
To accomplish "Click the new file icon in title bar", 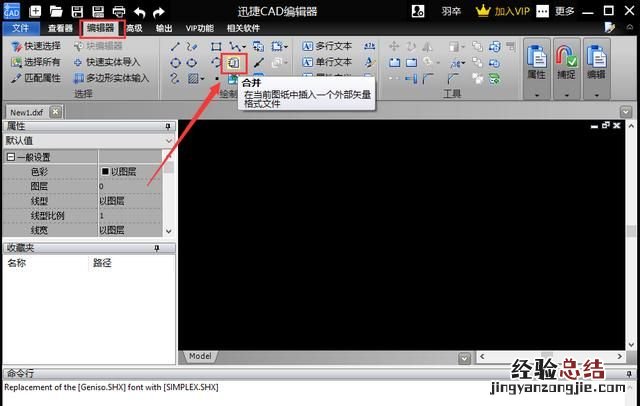I will tap(36, 11).
